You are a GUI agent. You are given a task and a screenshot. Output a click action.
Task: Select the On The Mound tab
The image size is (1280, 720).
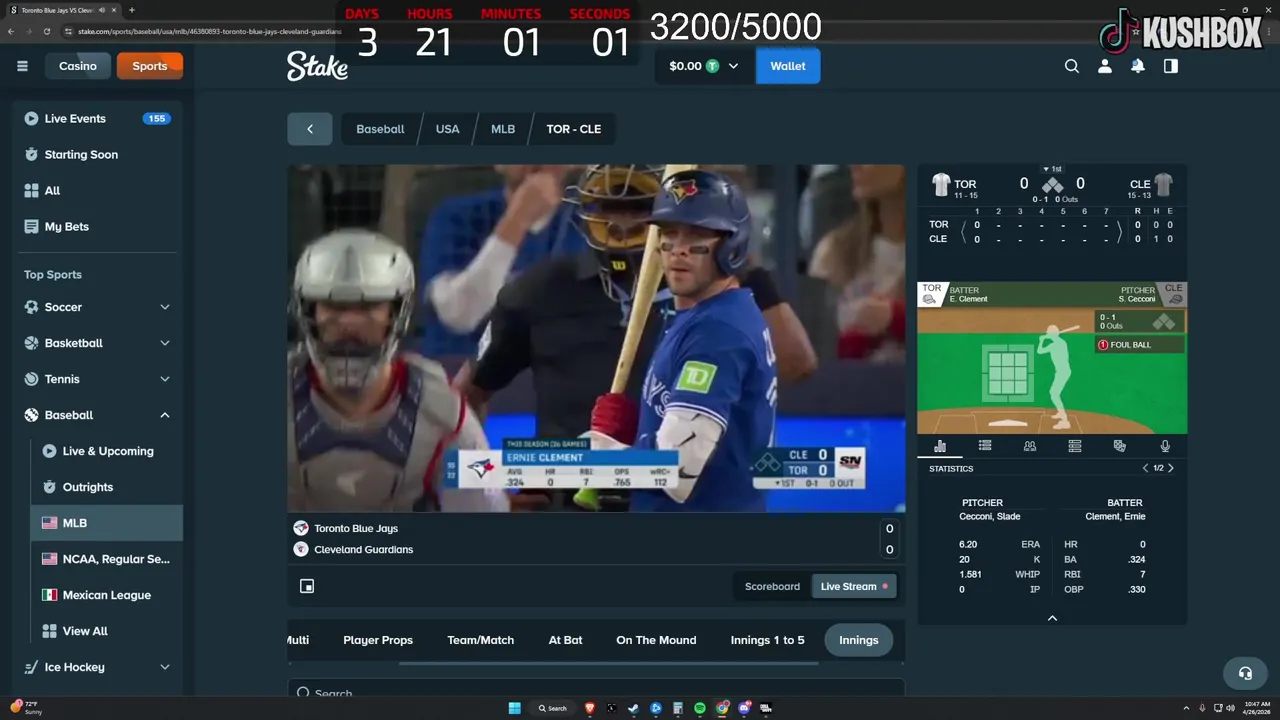[x=656, y=640]
